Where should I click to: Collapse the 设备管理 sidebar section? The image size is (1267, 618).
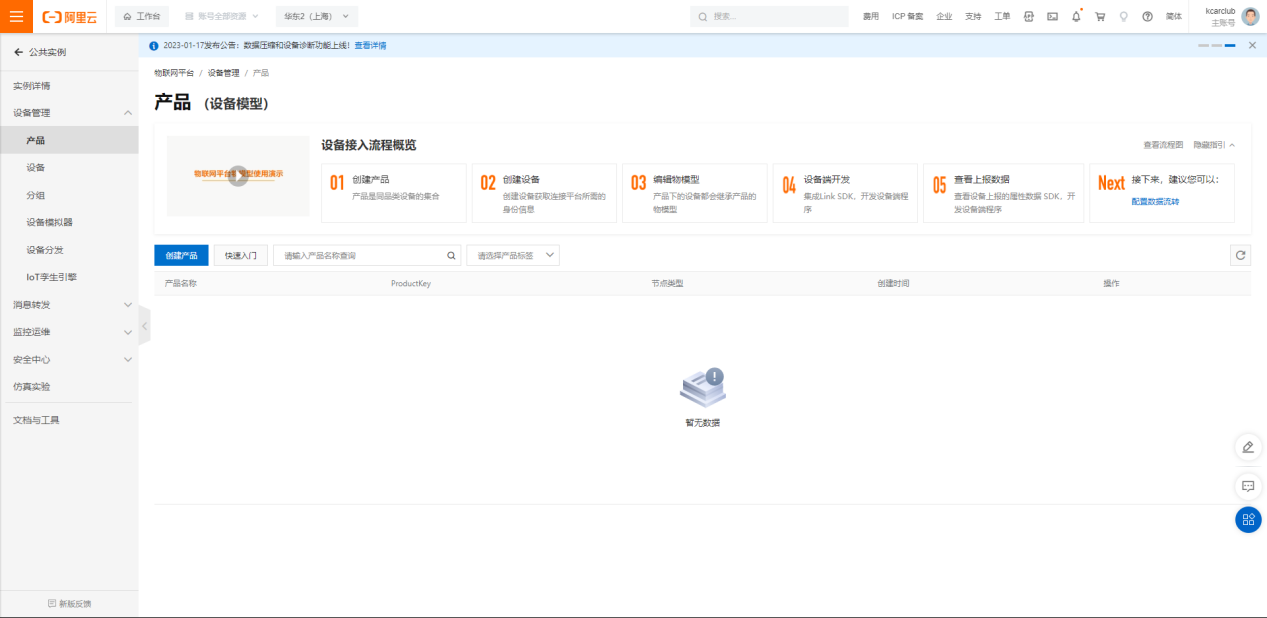point(127,113)
